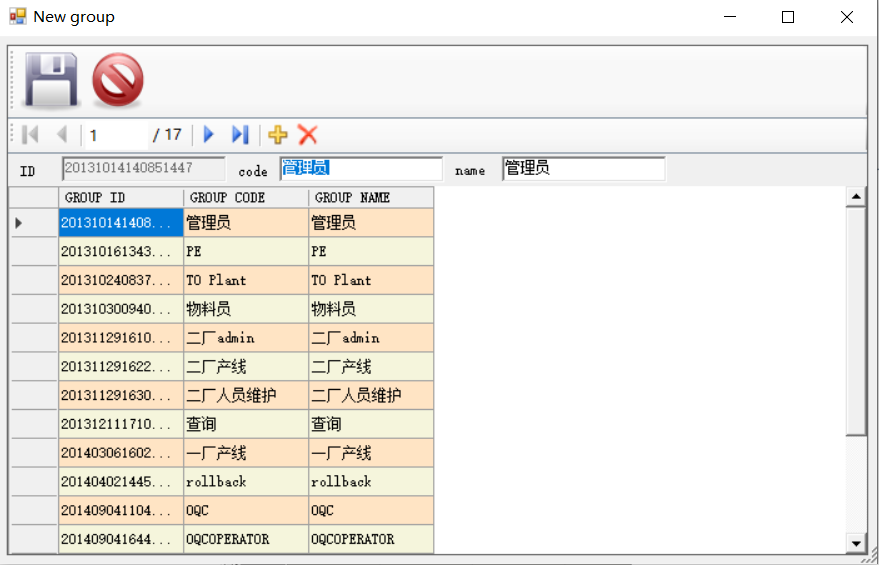Viewport: 879px width, 565px height.
Task: Sort by the GROUP ID column header
Action: [121, 197]
